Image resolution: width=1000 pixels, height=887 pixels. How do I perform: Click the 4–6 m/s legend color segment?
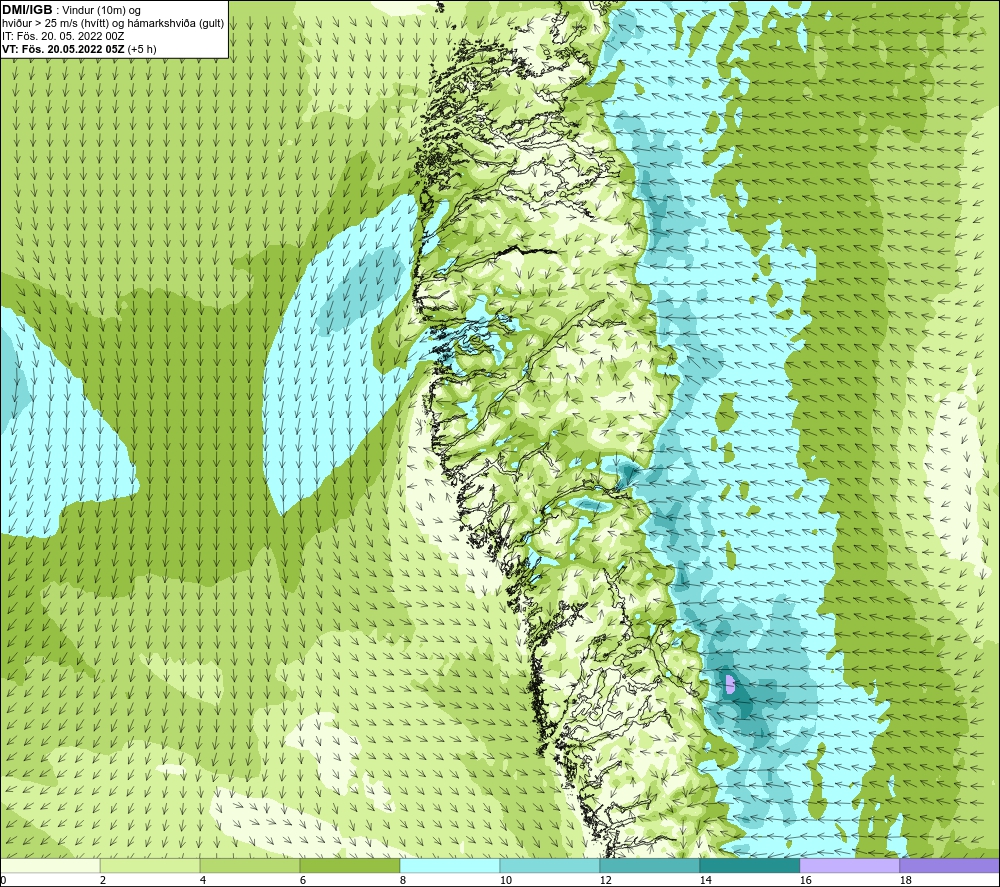(250, 865)
